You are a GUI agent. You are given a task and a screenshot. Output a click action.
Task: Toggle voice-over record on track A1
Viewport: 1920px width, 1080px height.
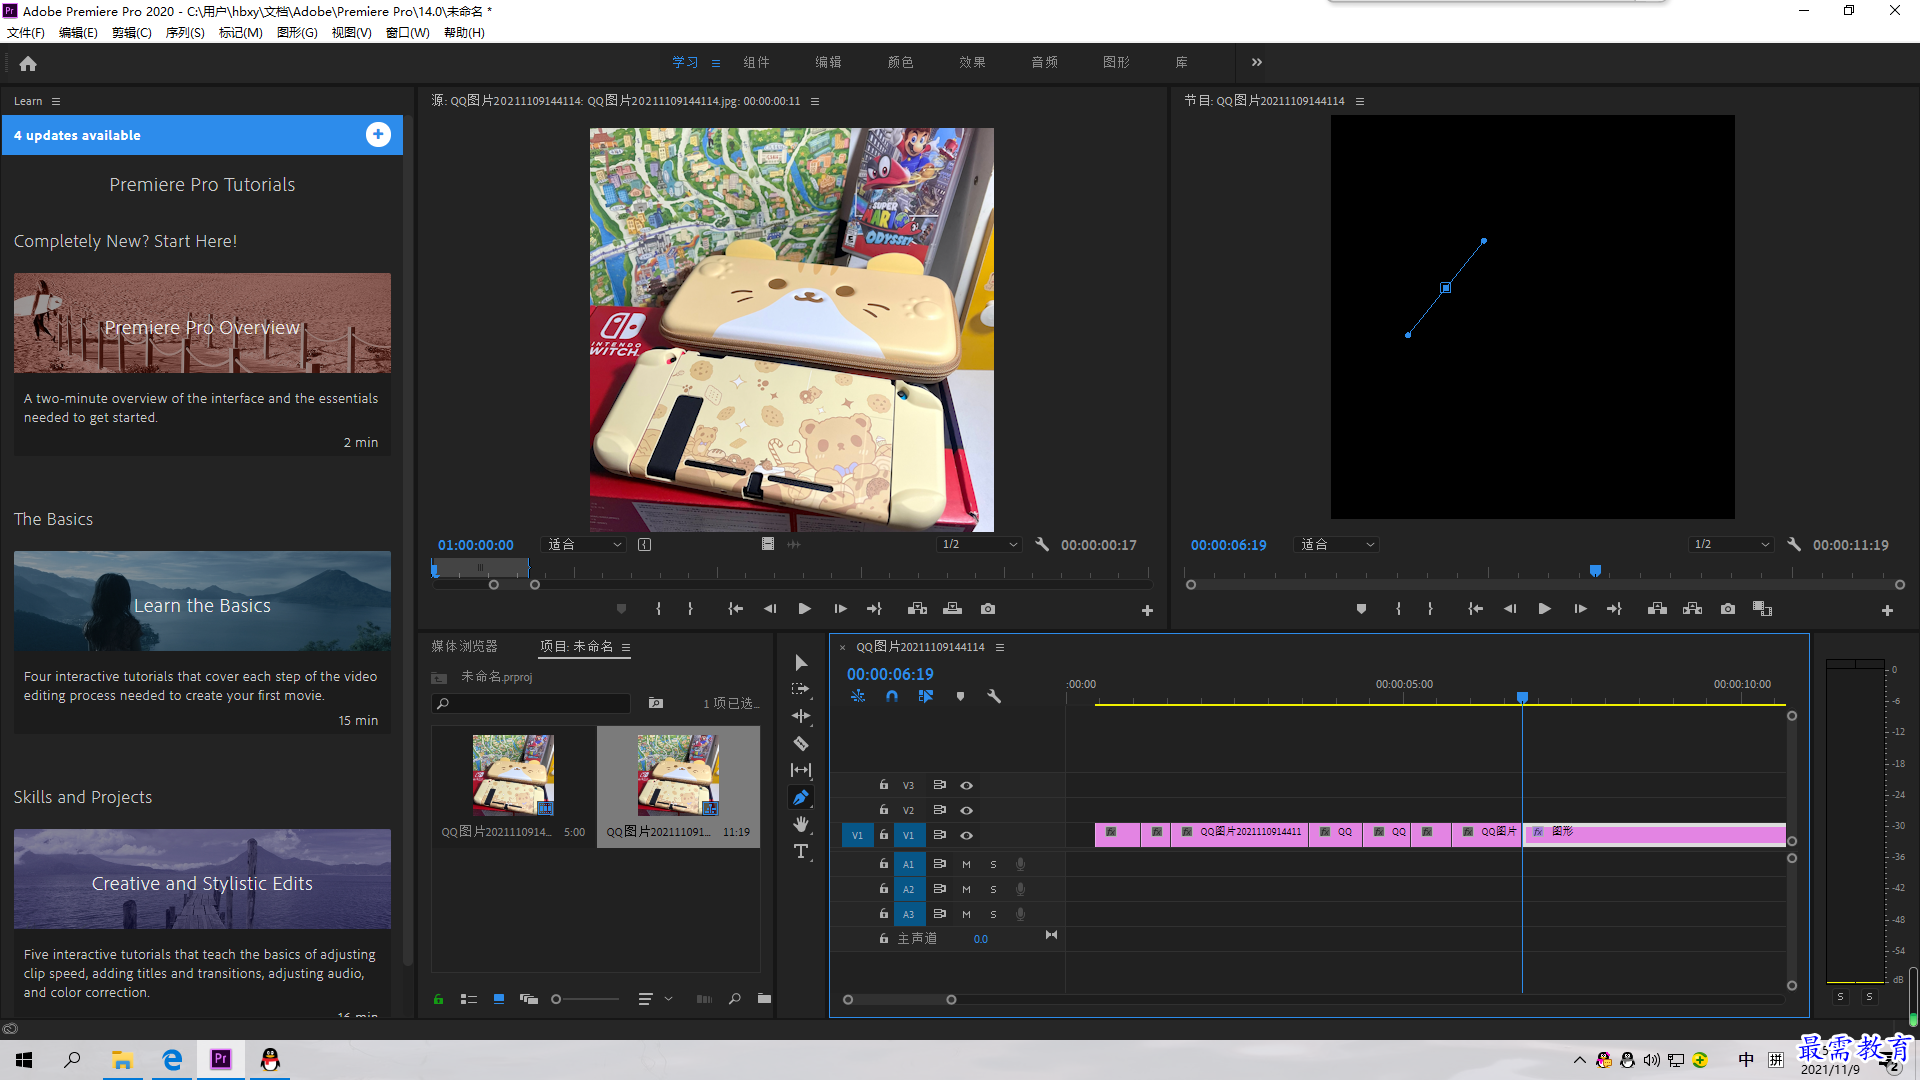[x=1020, y=864]
